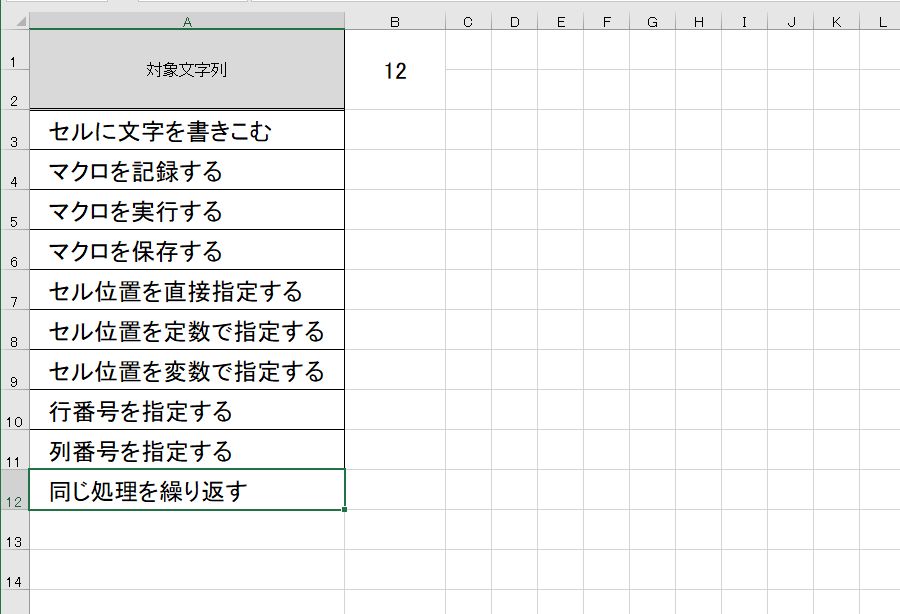Select column J header
900x614 pixels.
click(x=790, y=21)
